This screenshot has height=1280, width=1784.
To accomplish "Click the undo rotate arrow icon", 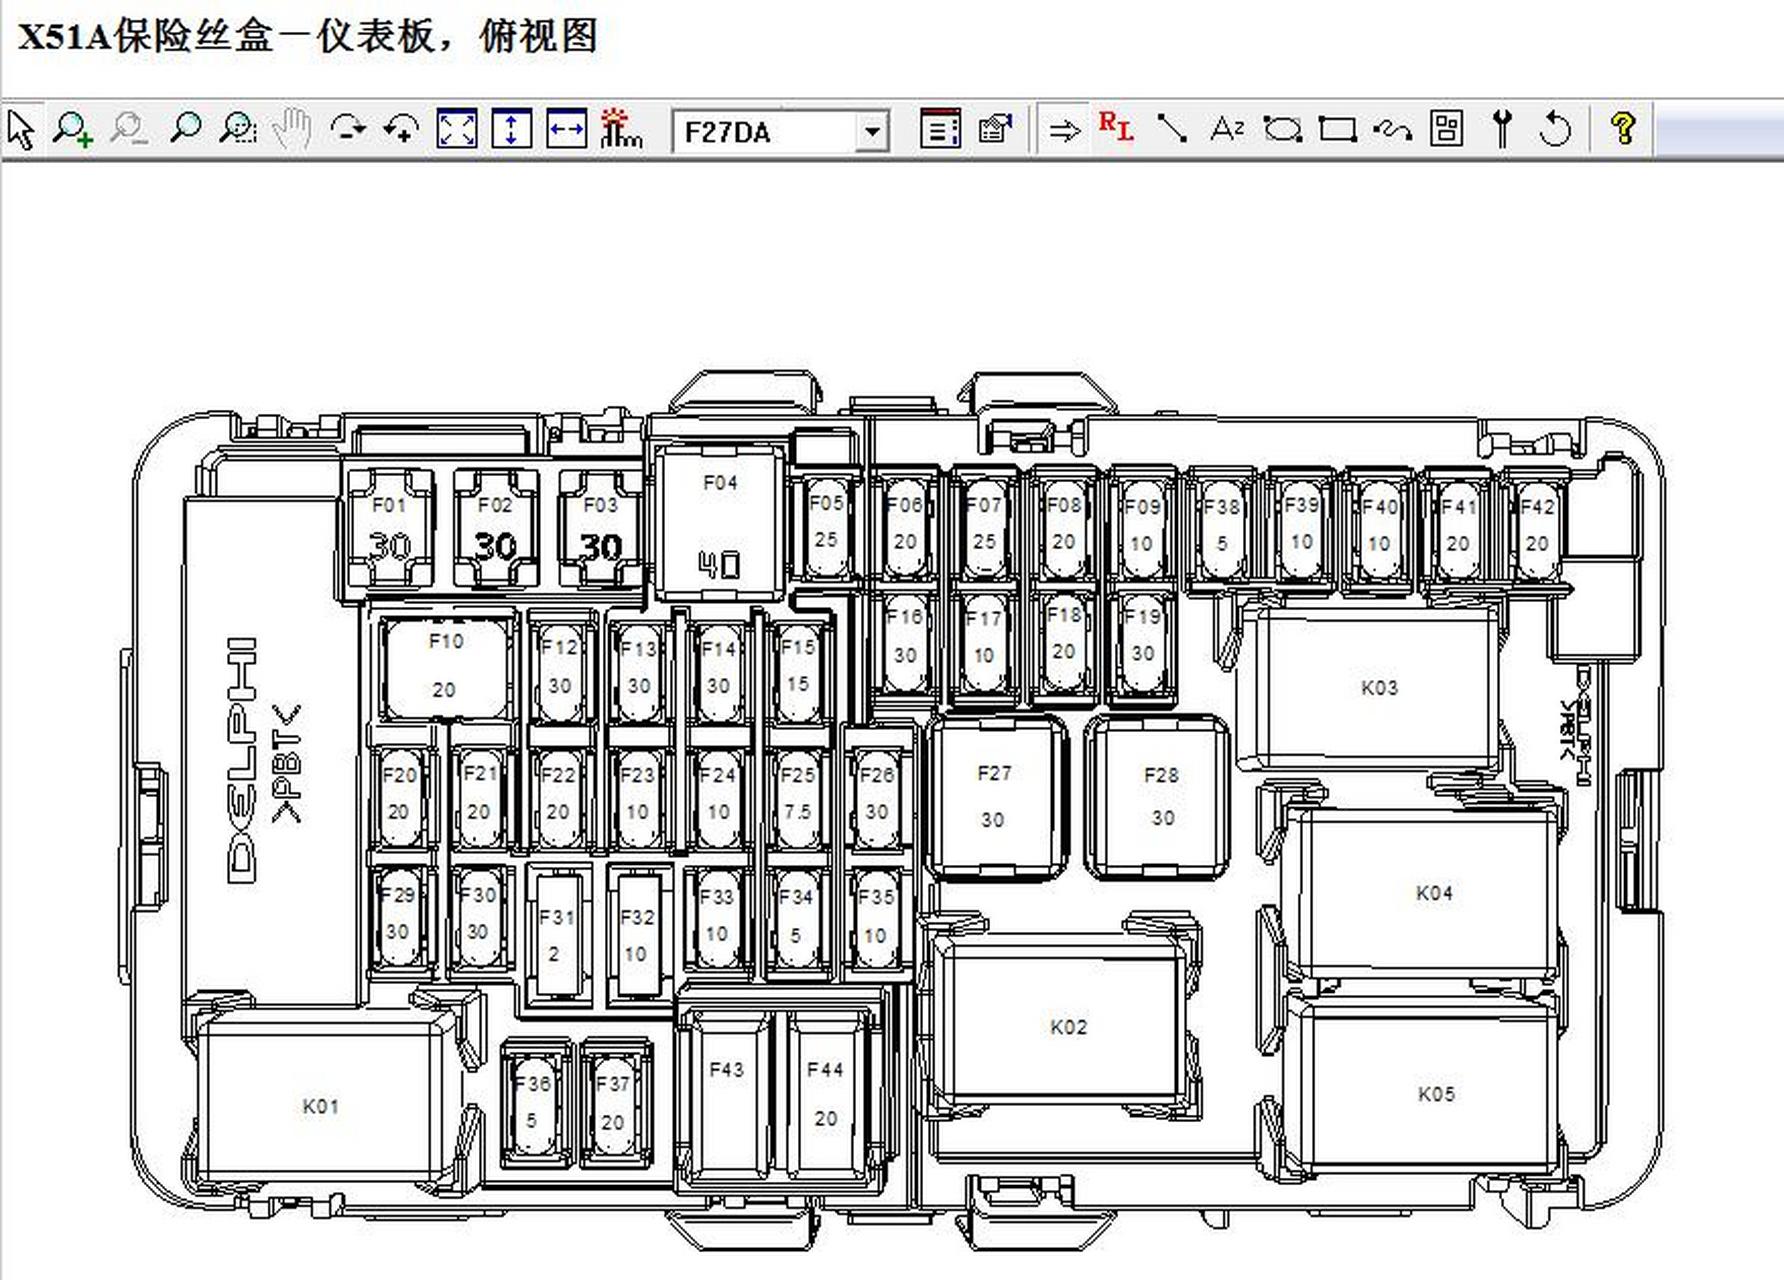I will pos(1555,130).
